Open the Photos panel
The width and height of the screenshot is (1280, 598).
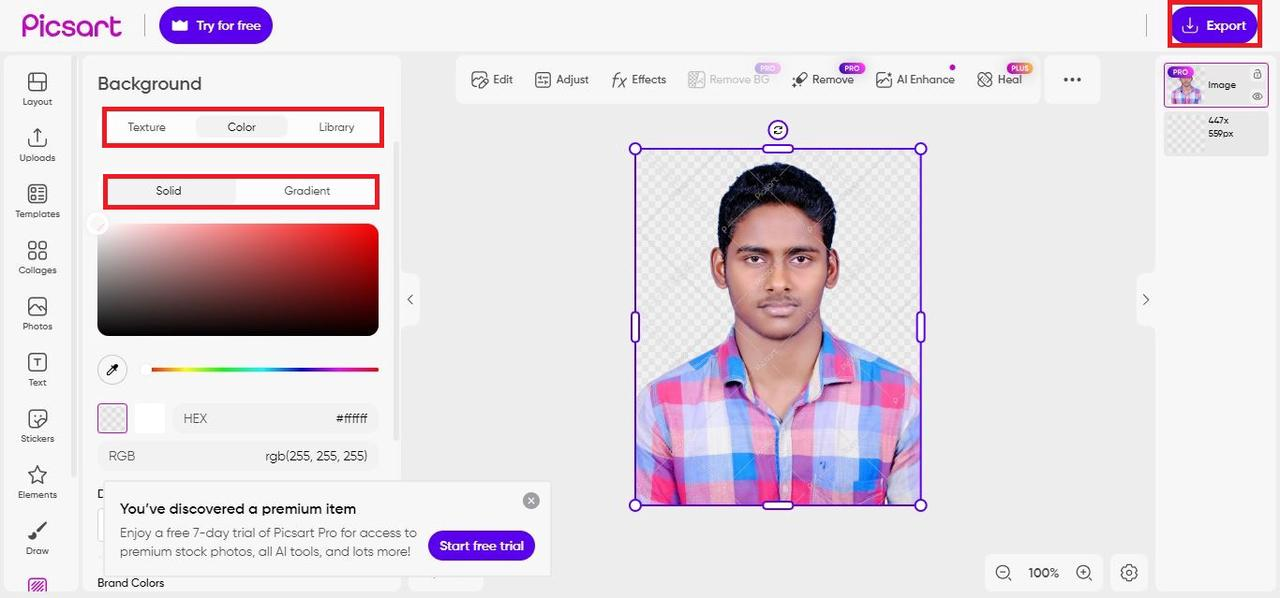click(x=37, y=312)
